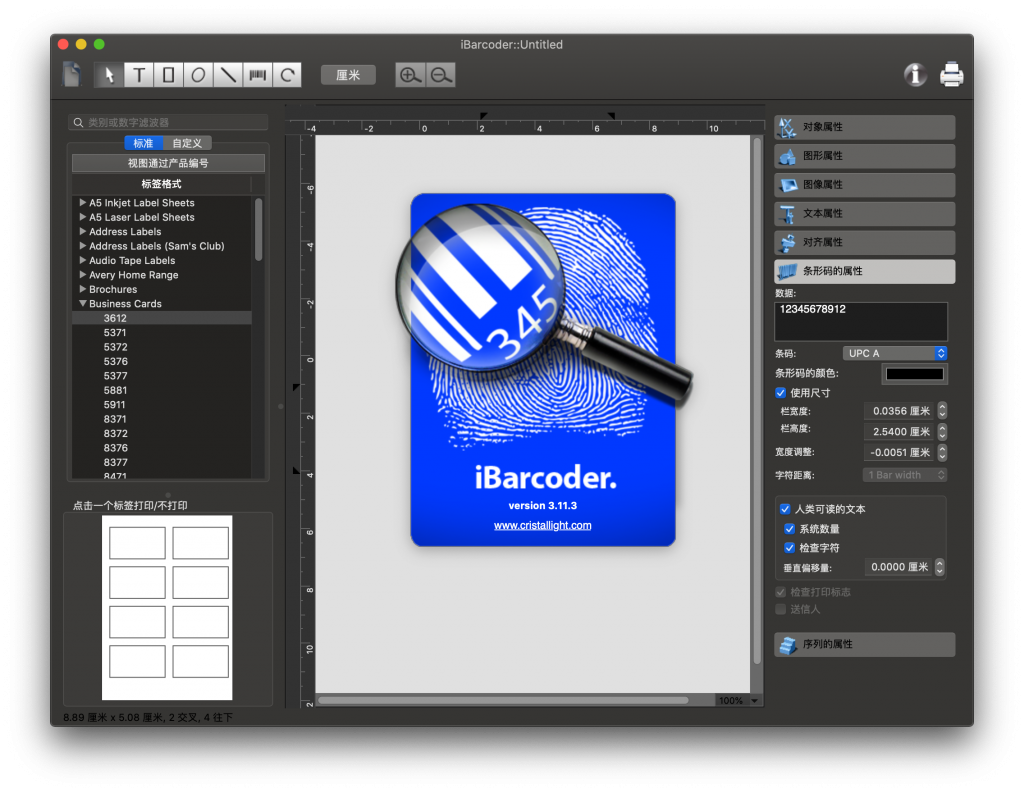This screenshot has width=1024, height=793.
Task: Expand A5 Laser Label Sheets
Action: point(82,217)
